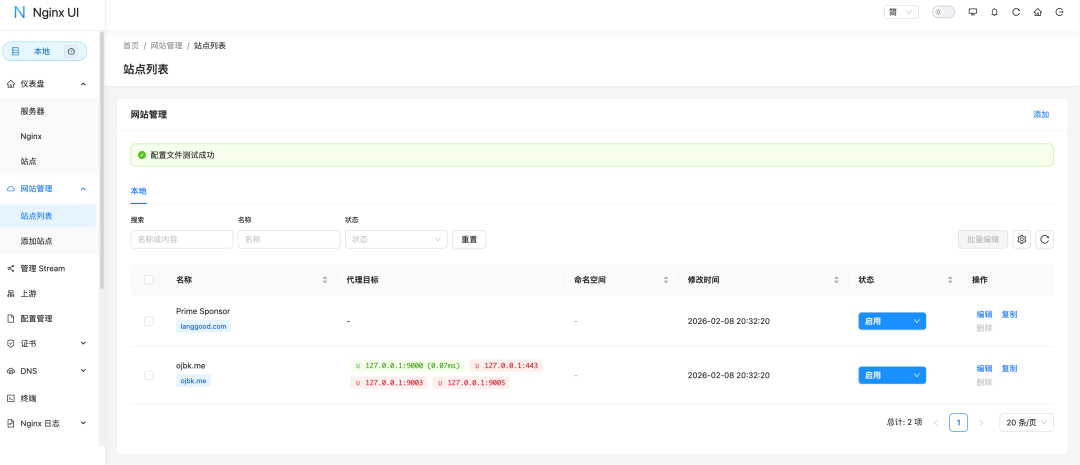The image size is (1080, 465).
Task: Open the 状态 filter dropdown
Action: pos(396,239)
